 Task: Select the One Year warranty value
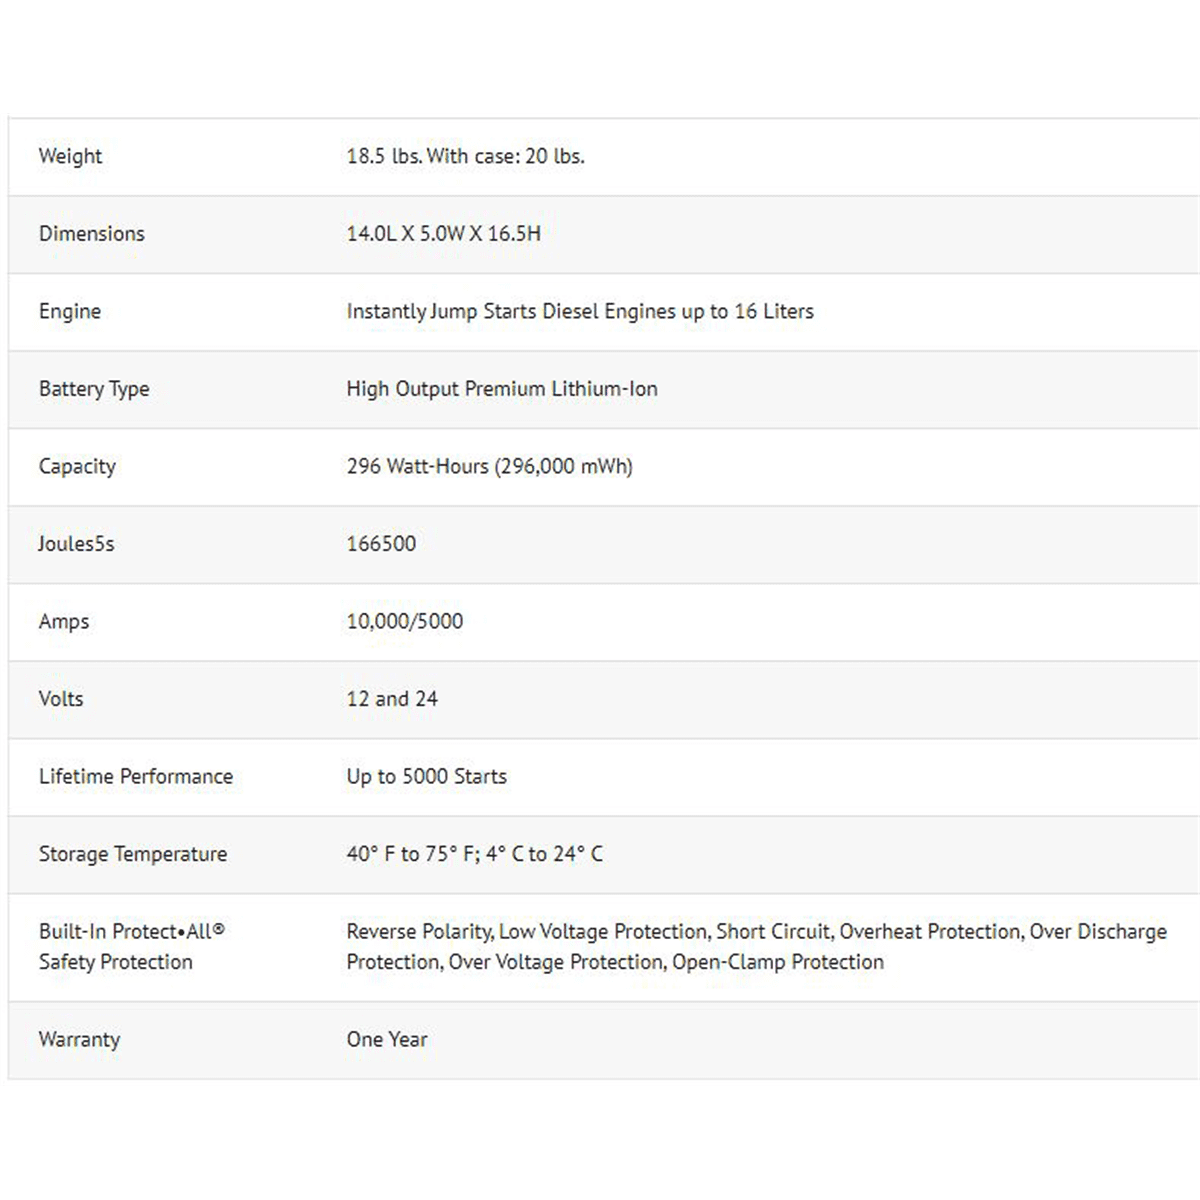click(386, 1039)
